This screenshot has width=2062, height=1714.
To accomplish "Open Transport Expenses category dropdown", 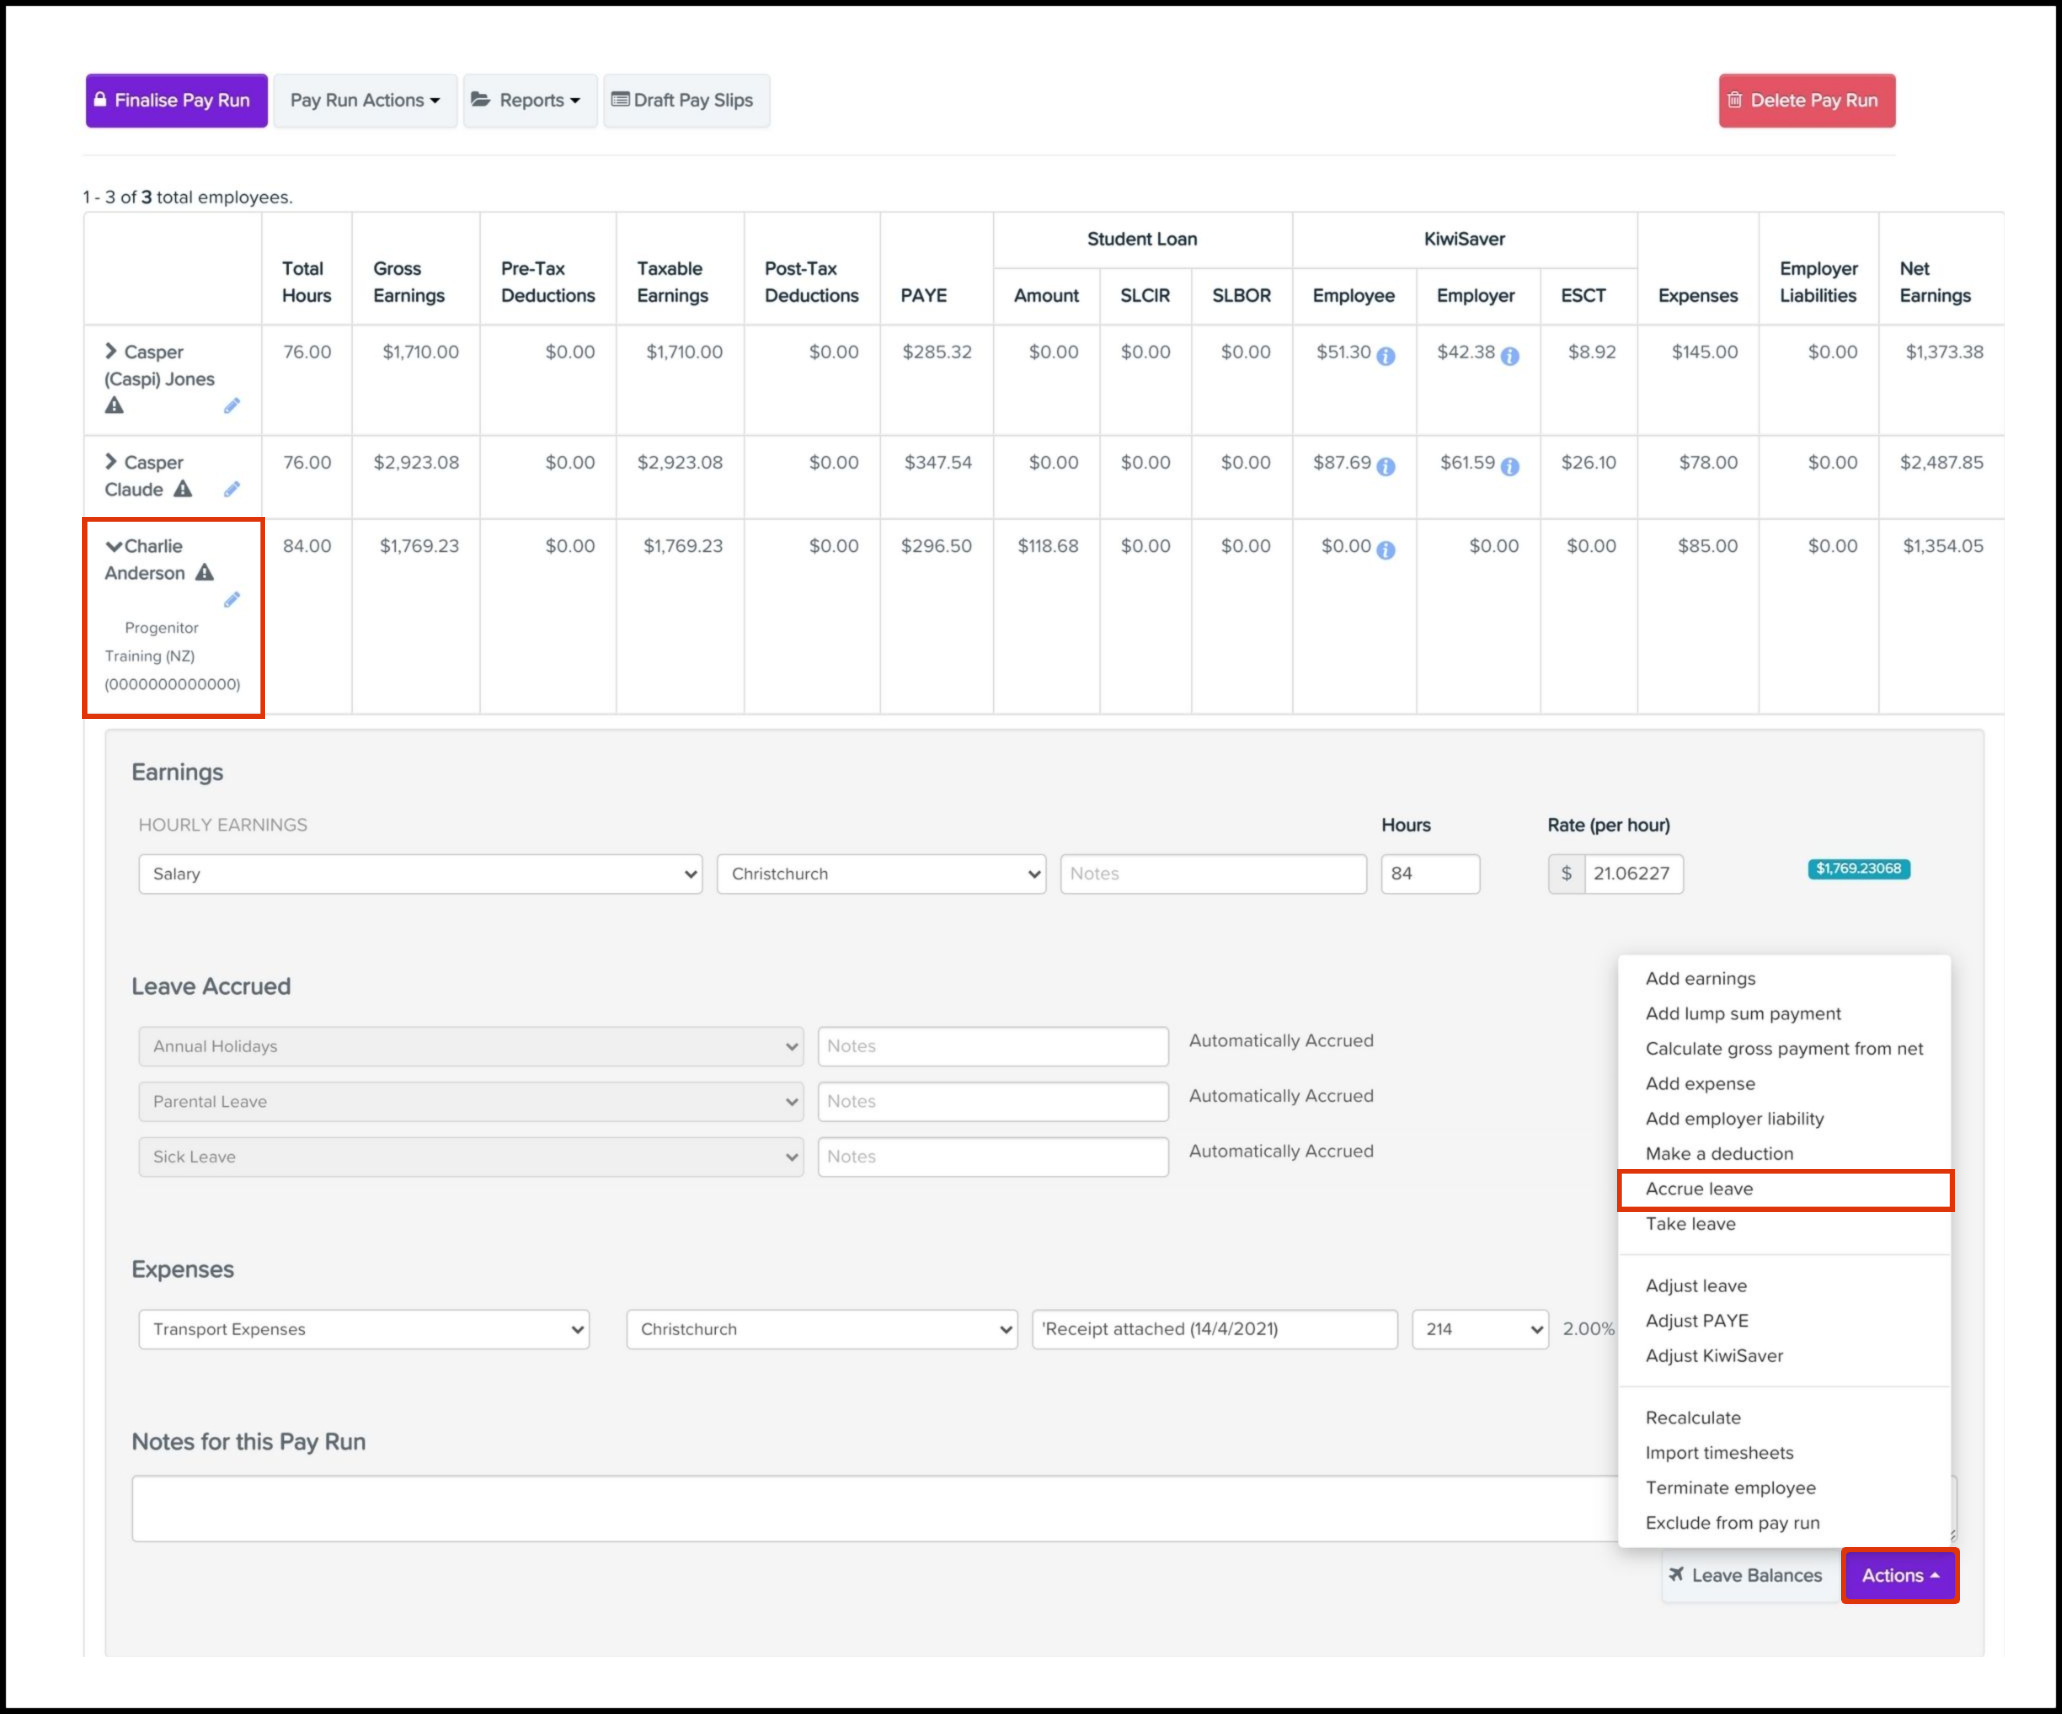I will [364, 1329].
